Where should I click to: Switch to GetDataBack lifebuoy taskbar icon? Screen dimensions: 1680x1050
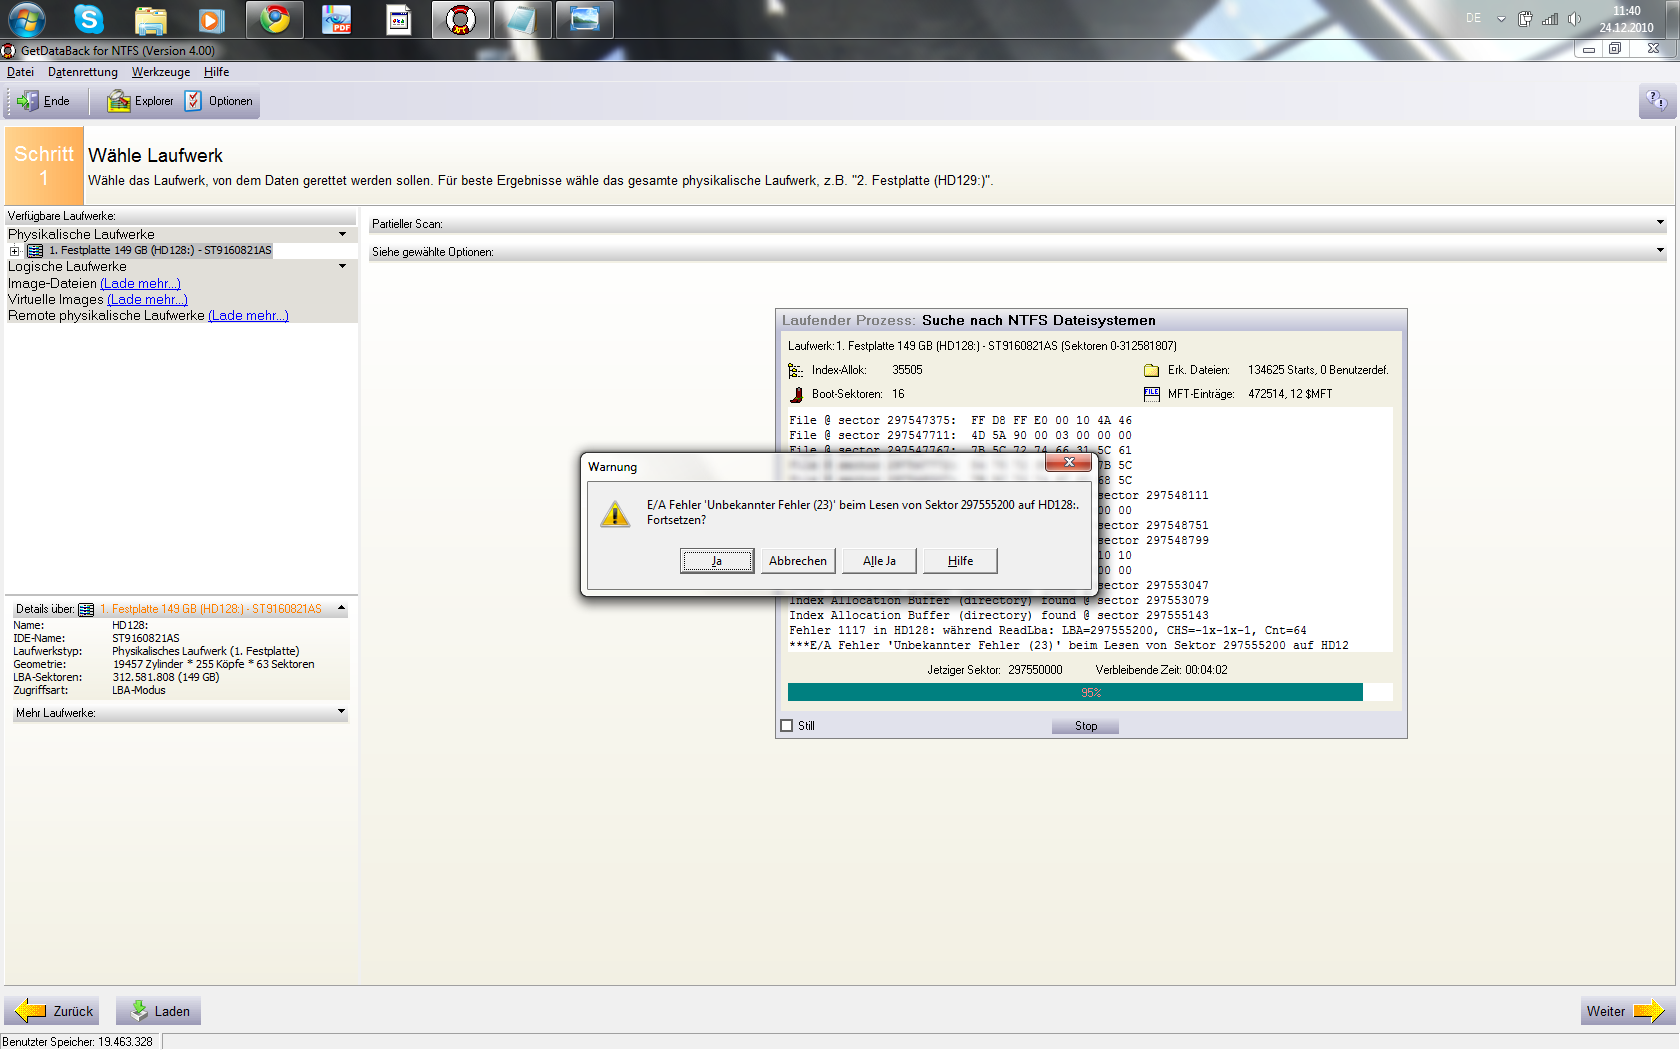tap(461, 20)
